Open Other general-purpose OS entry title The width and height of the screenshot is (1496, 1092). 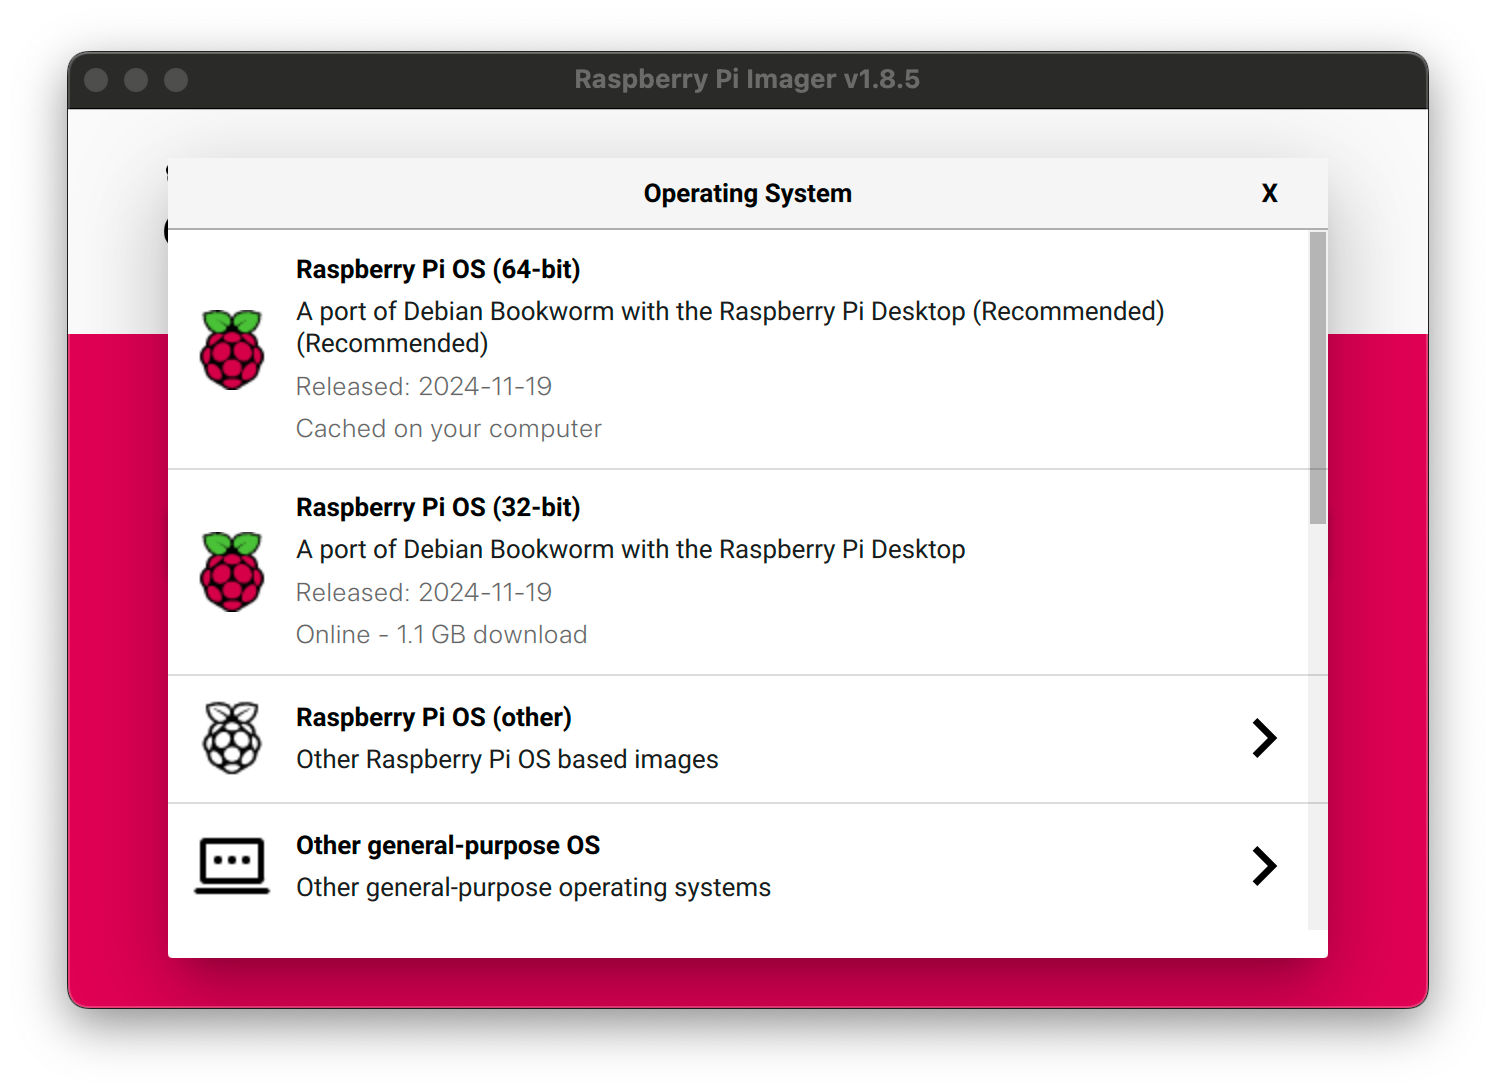pos(448,845)
